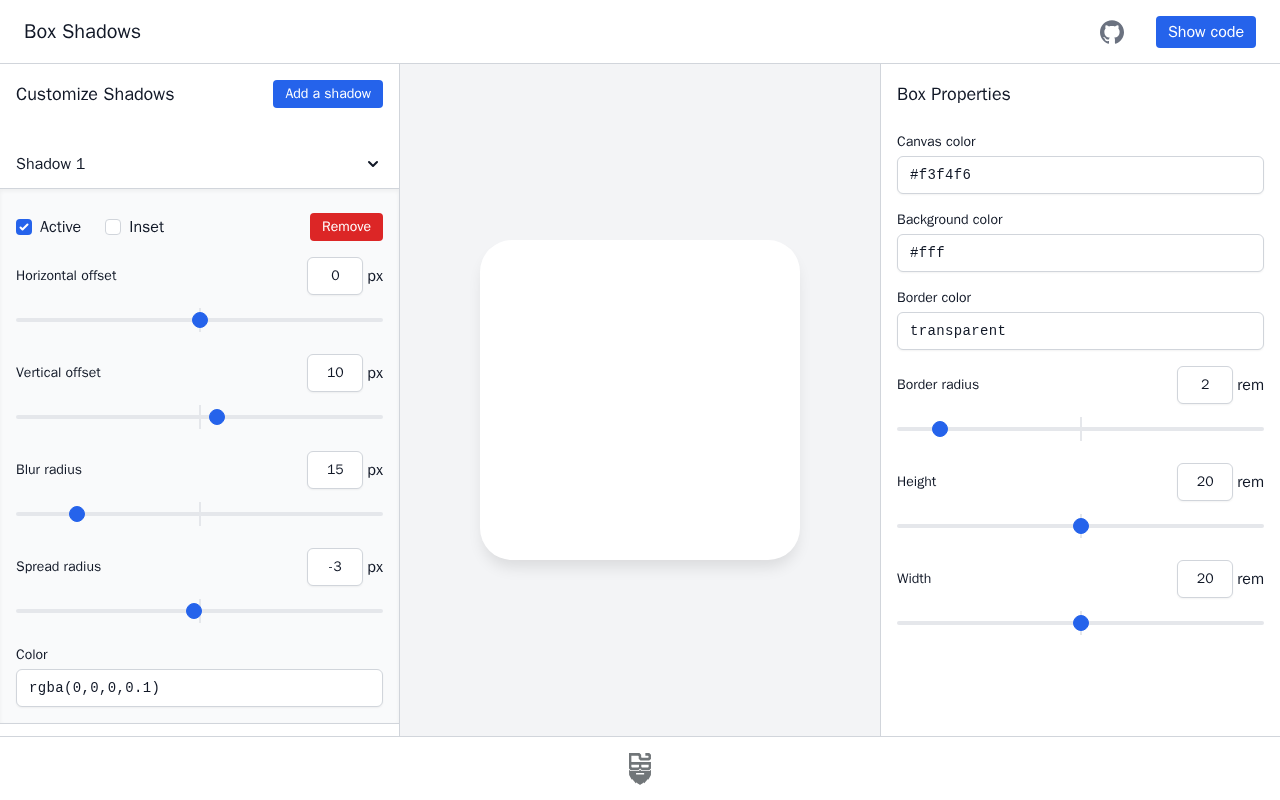Viewport: 1280px width, 800px height.
Task: Click the Blur radius slider handle
Action: [x=77, y=514]
